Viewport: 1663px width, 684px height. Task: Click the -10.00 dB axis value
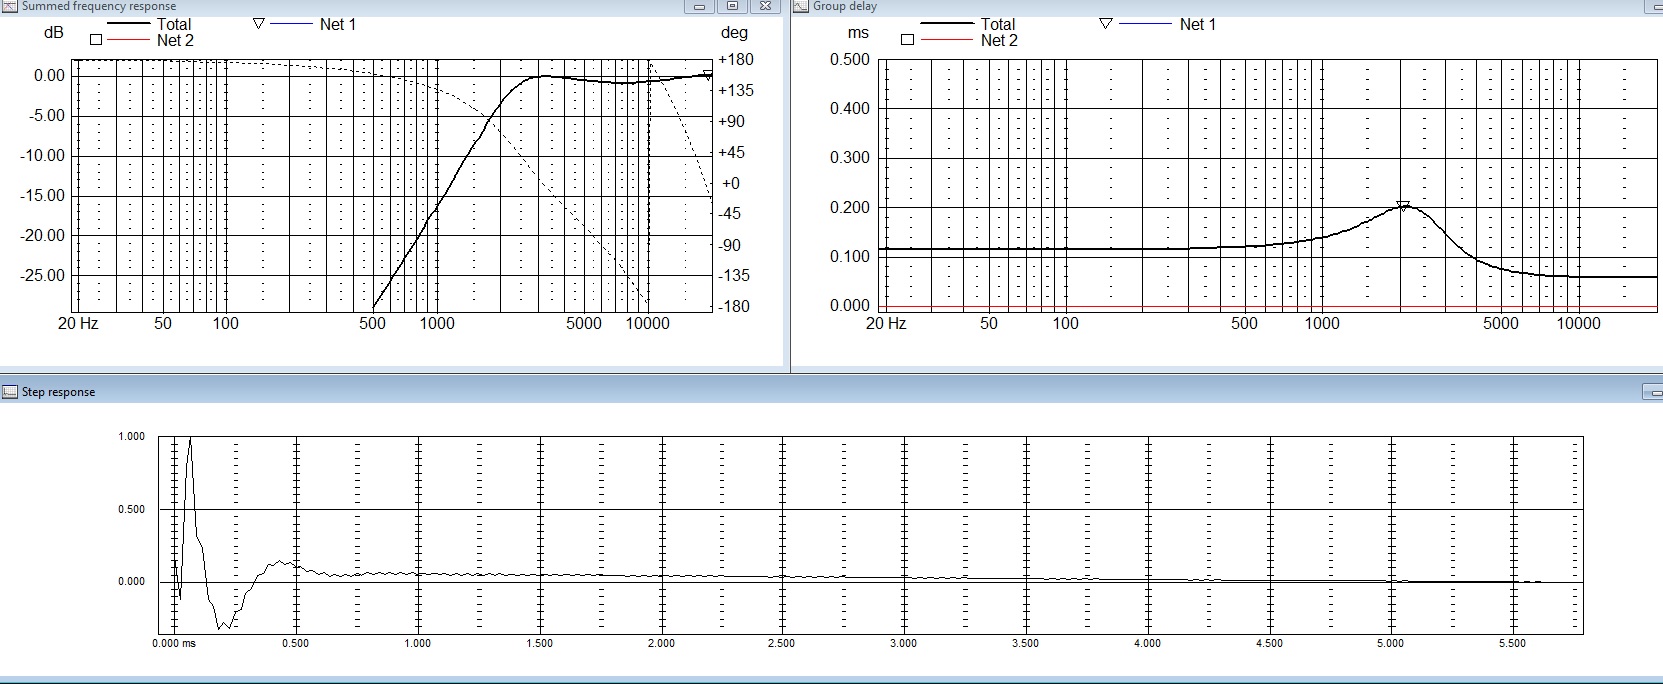43,155
